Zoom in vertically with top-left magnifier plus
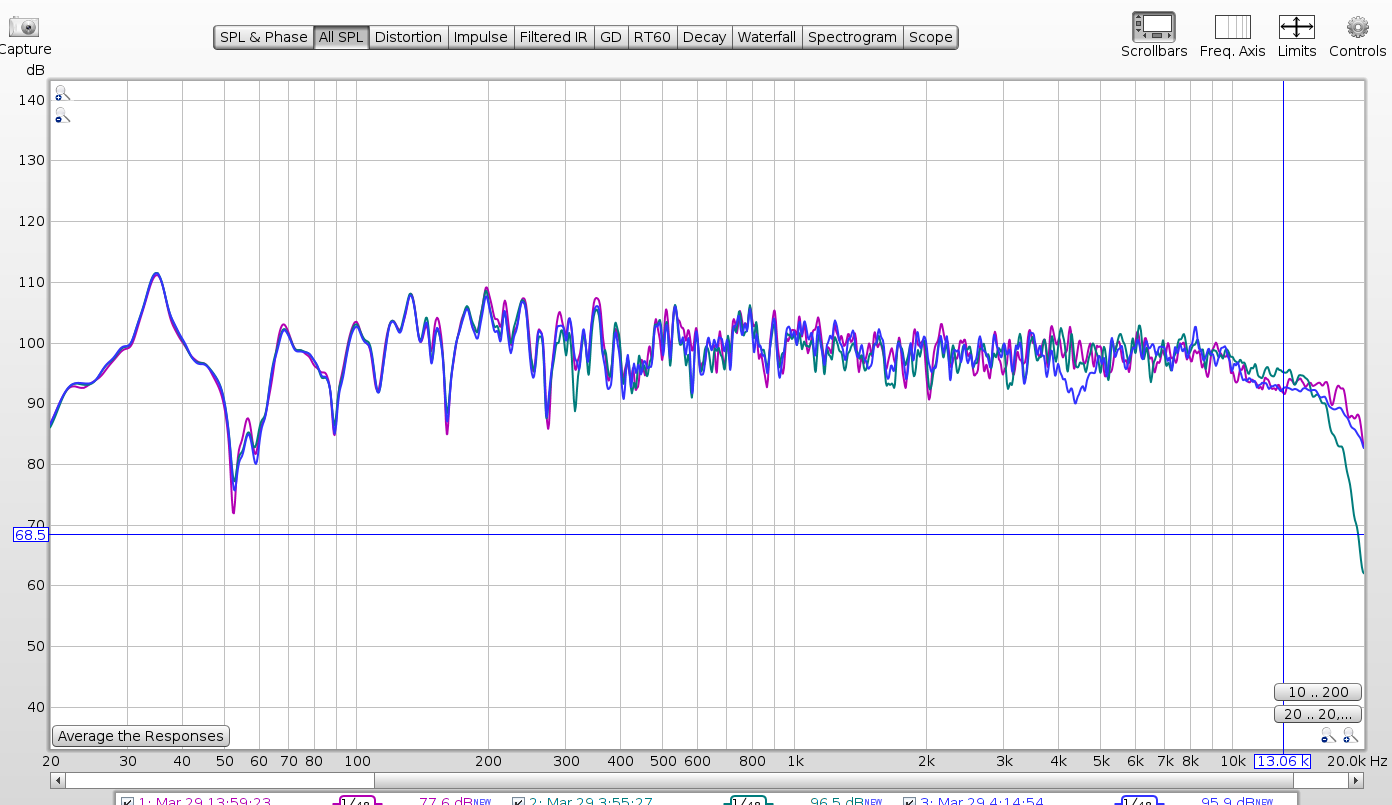This screenshot has height=805, width=1392. pyautogui.click(x=62, y=93)
